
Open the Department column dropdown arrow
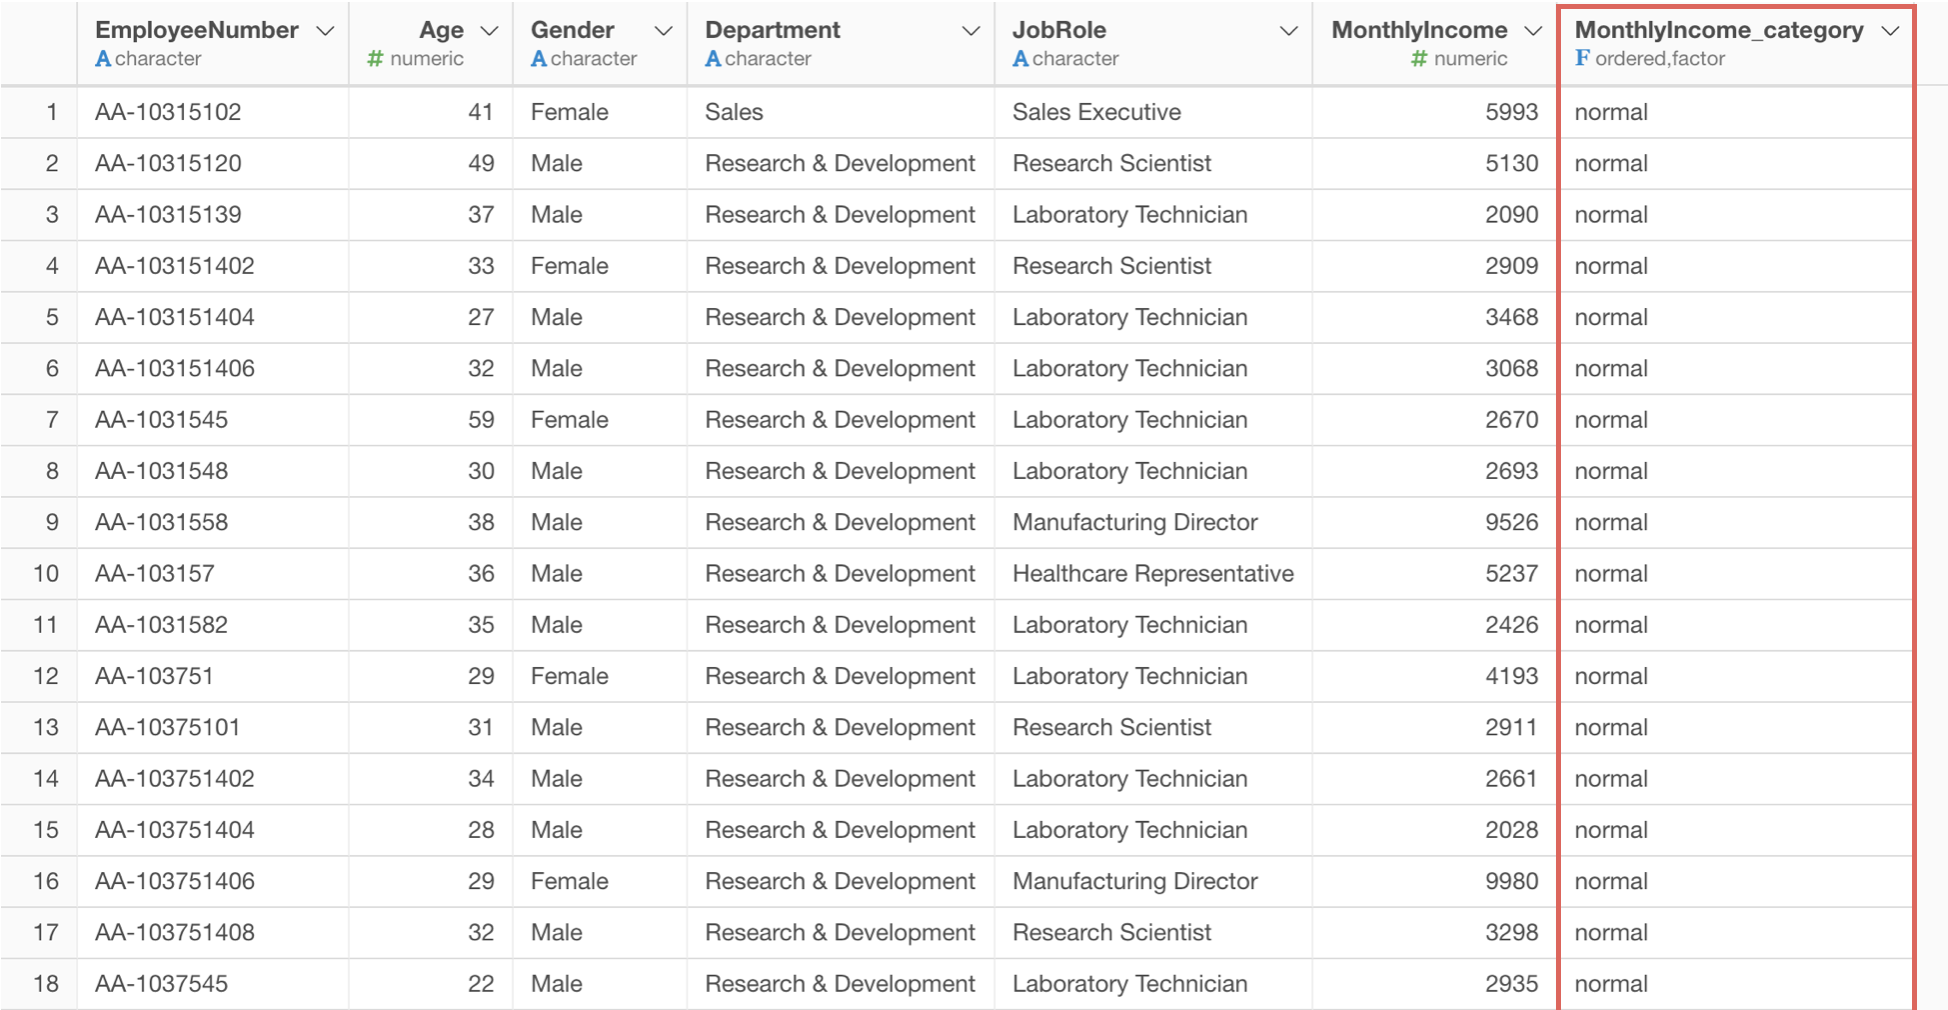coord(970,31)
